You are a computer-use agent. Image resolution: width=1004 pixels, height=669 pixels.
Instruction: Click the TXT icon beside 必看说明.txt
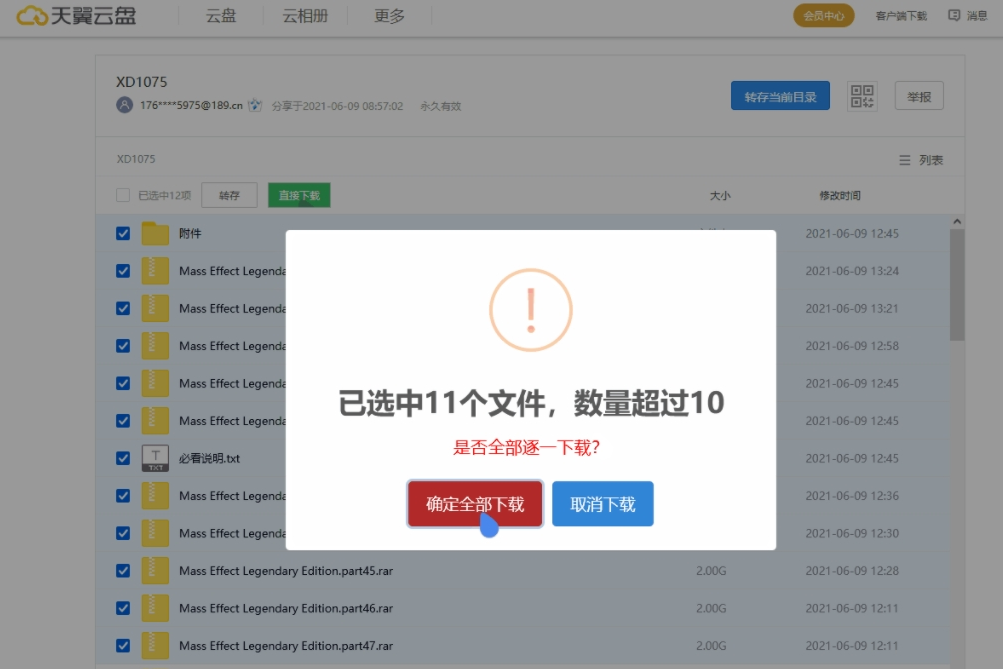click(x=156, y=457)
